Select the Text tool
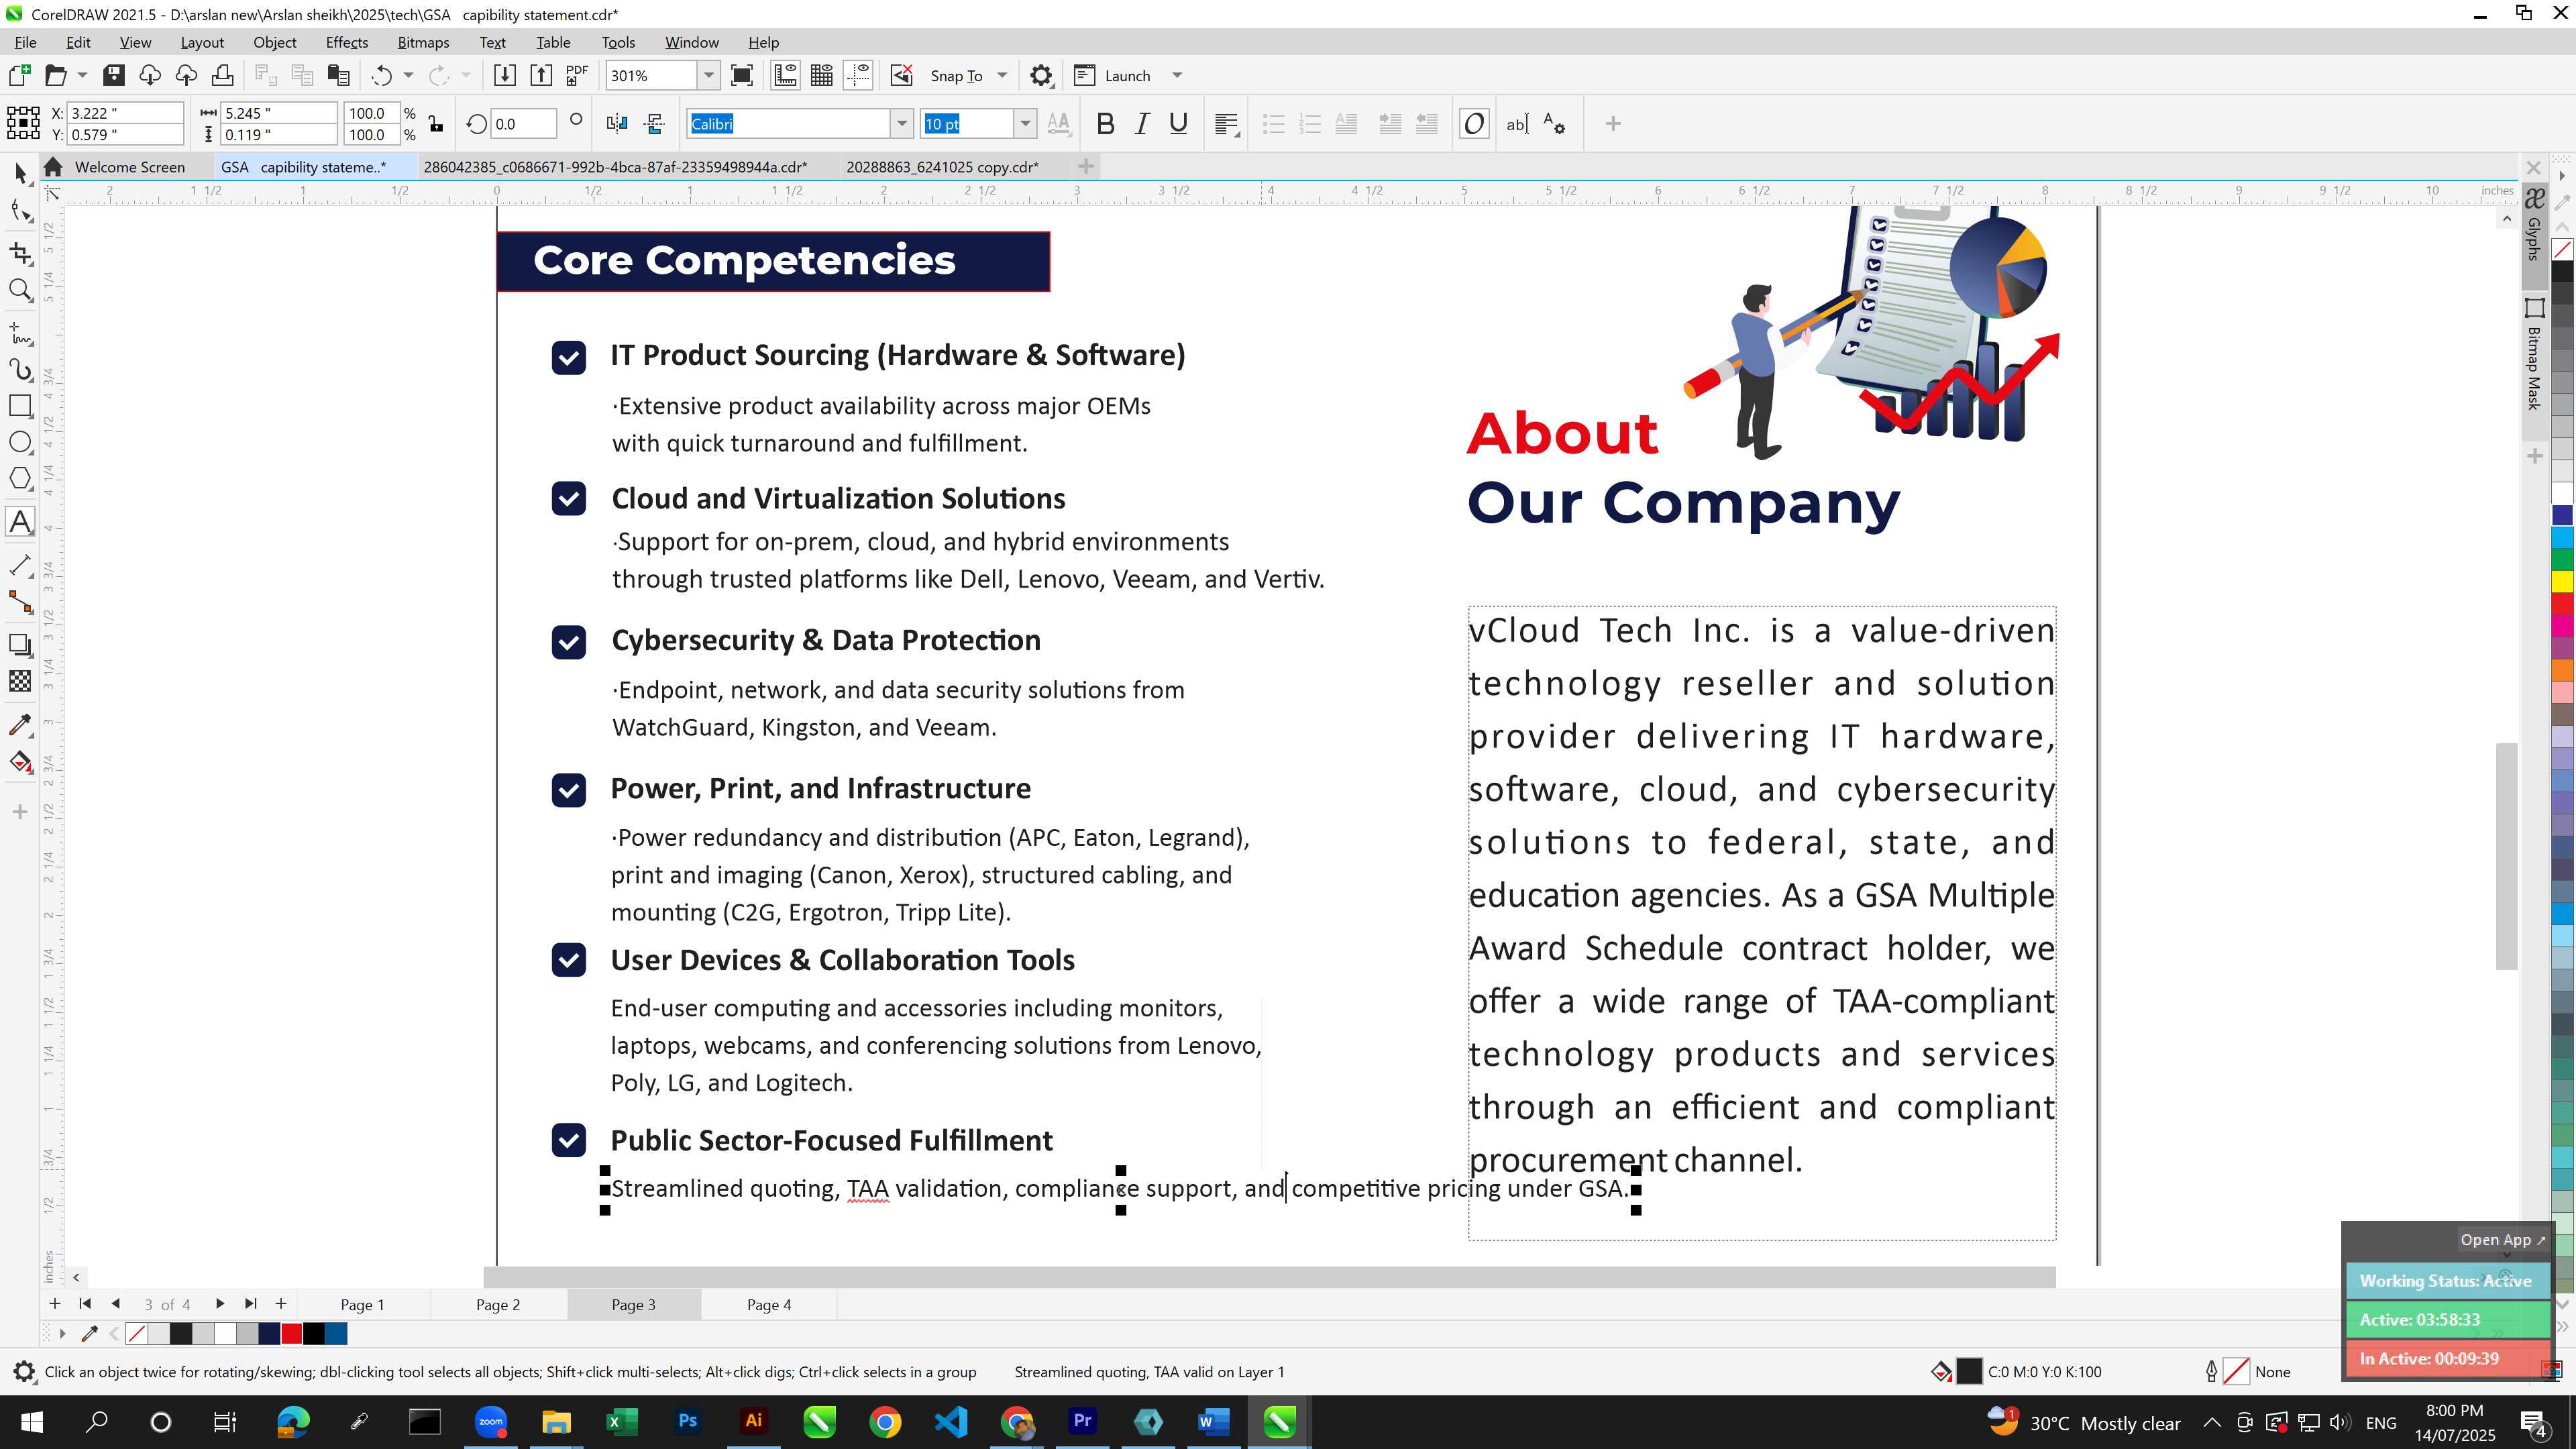The width and height of the screenshot is (2576, 1449). point(20,522)
